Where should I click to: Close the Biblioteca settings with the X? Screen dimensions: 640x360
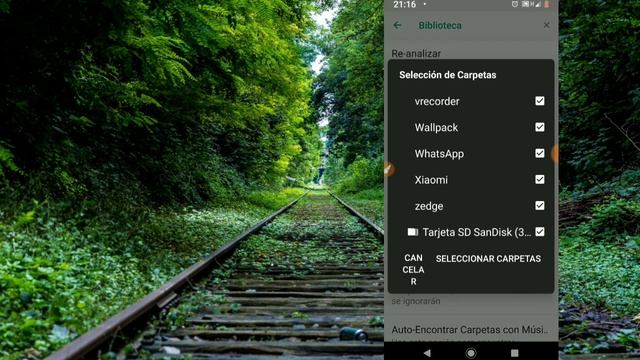tap(547, 25)
